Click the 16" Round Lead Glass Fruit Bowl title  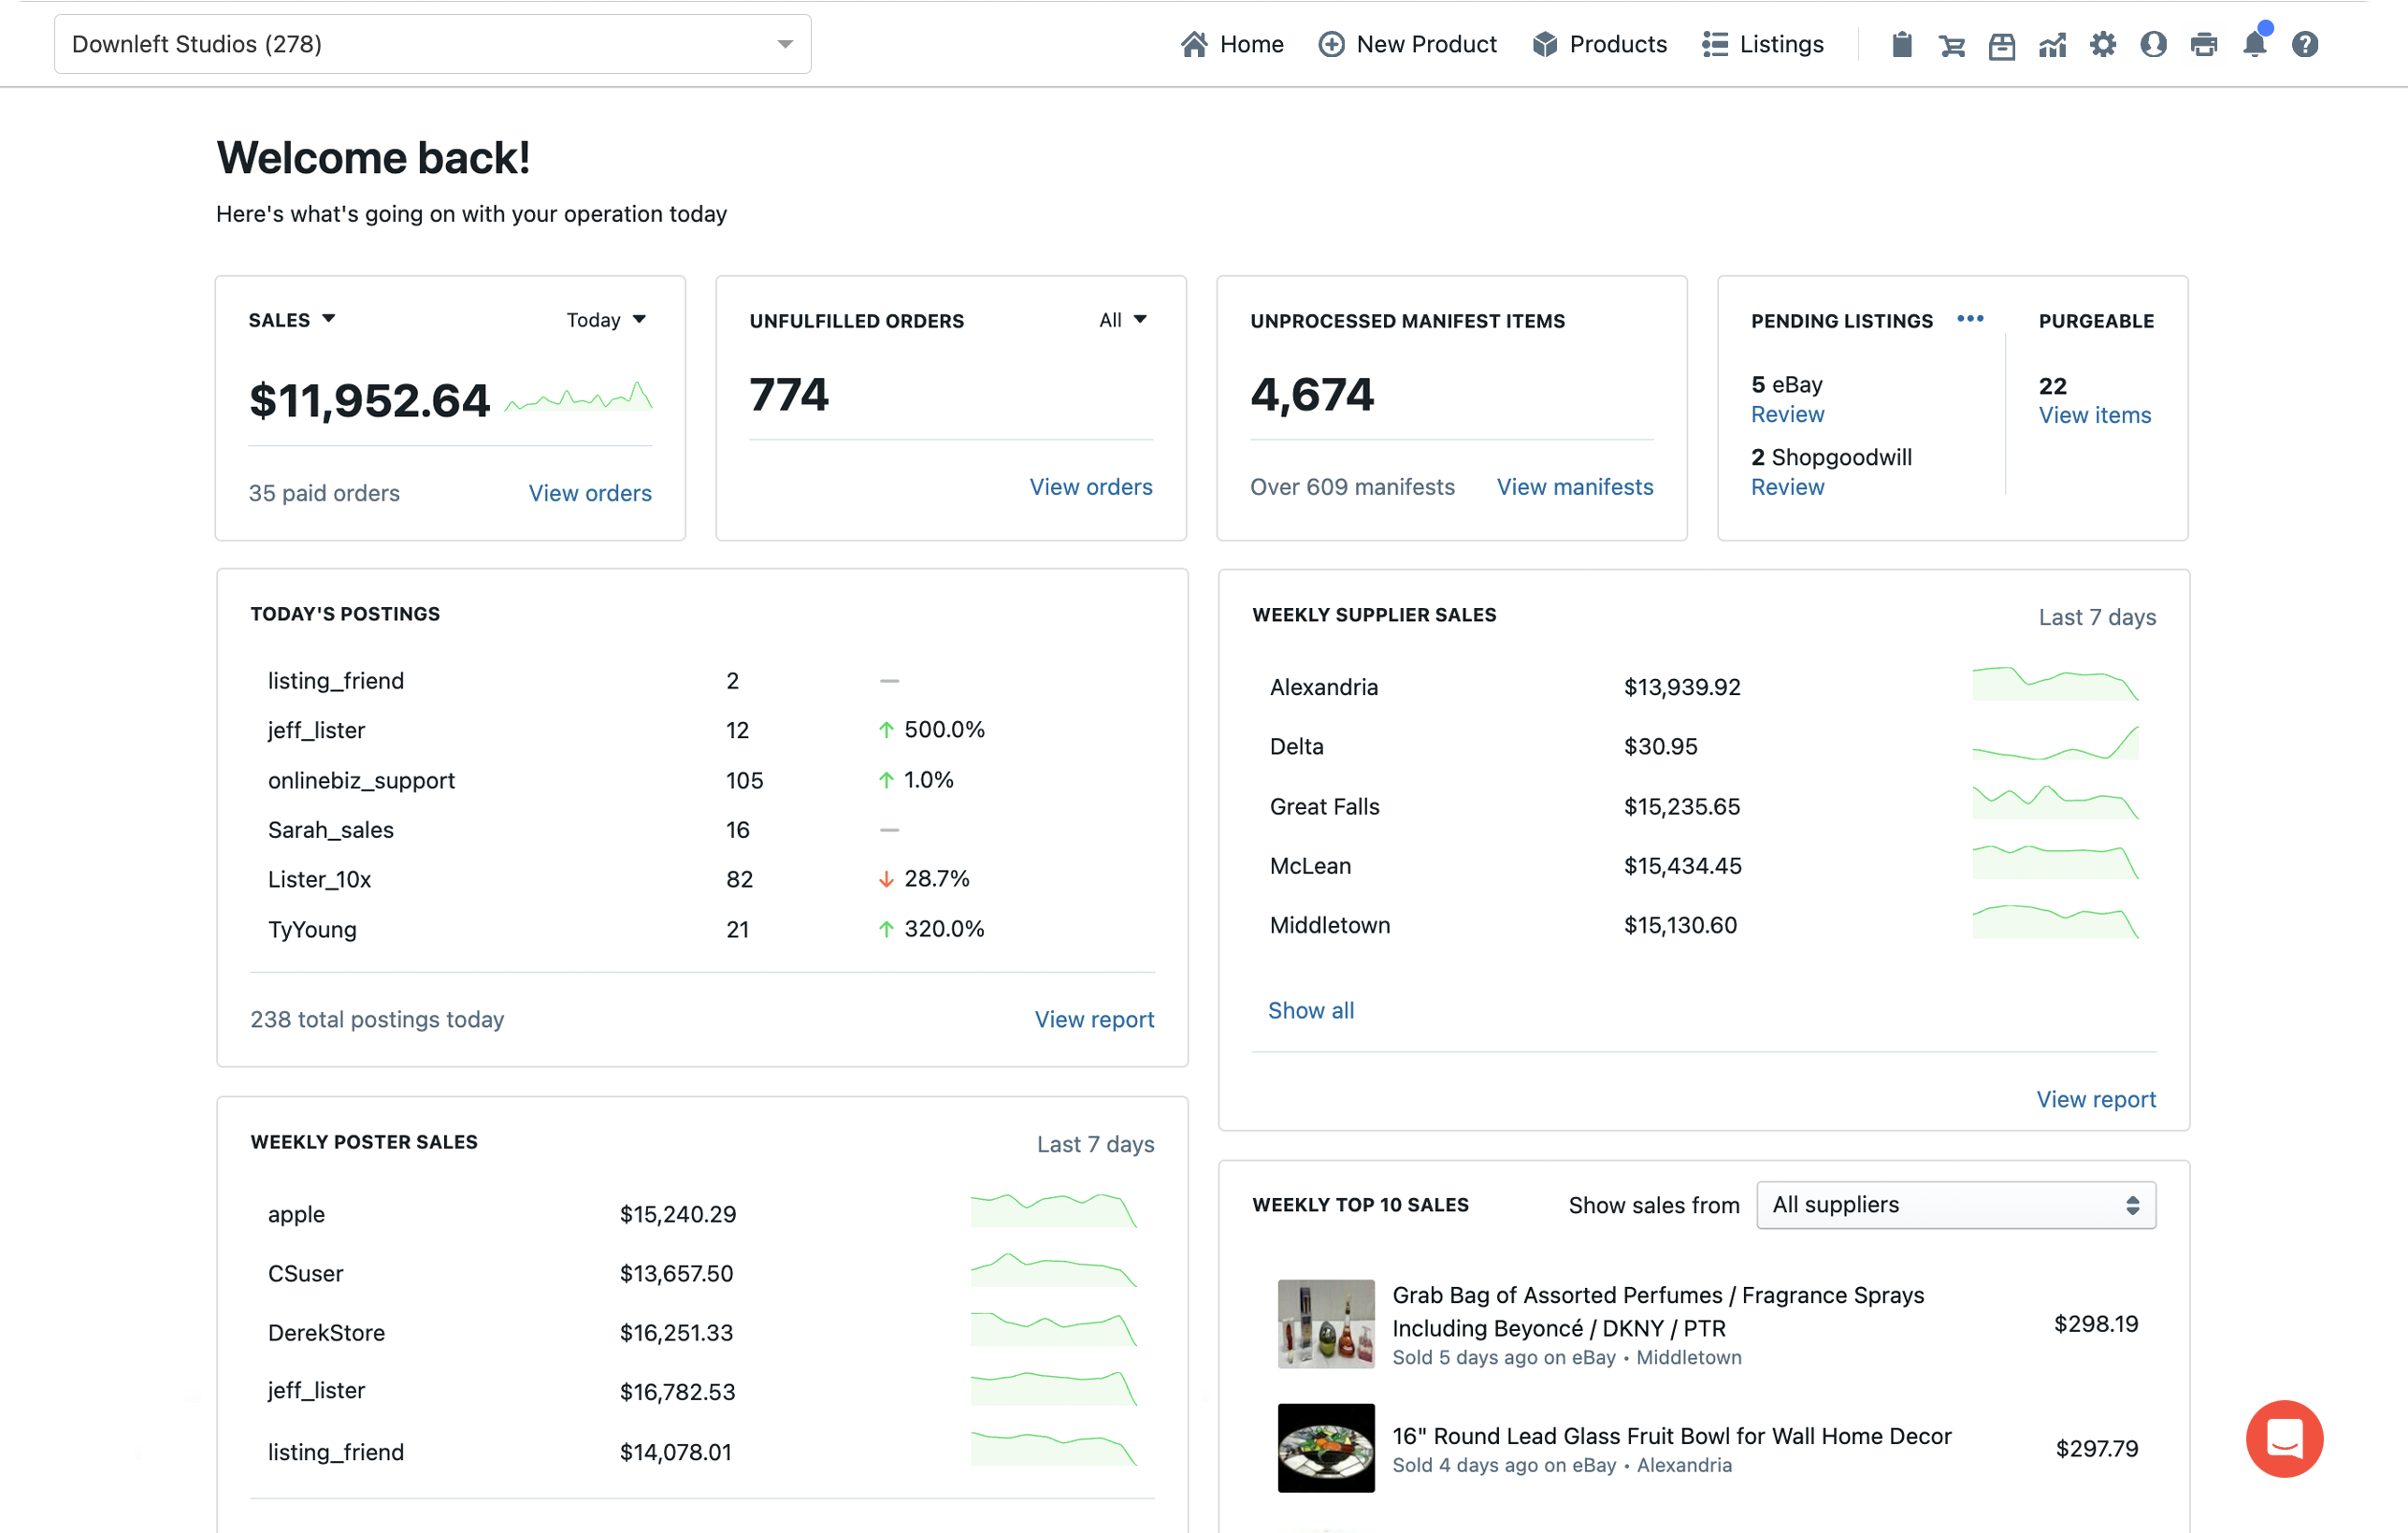click(x=1671, y=1436)
